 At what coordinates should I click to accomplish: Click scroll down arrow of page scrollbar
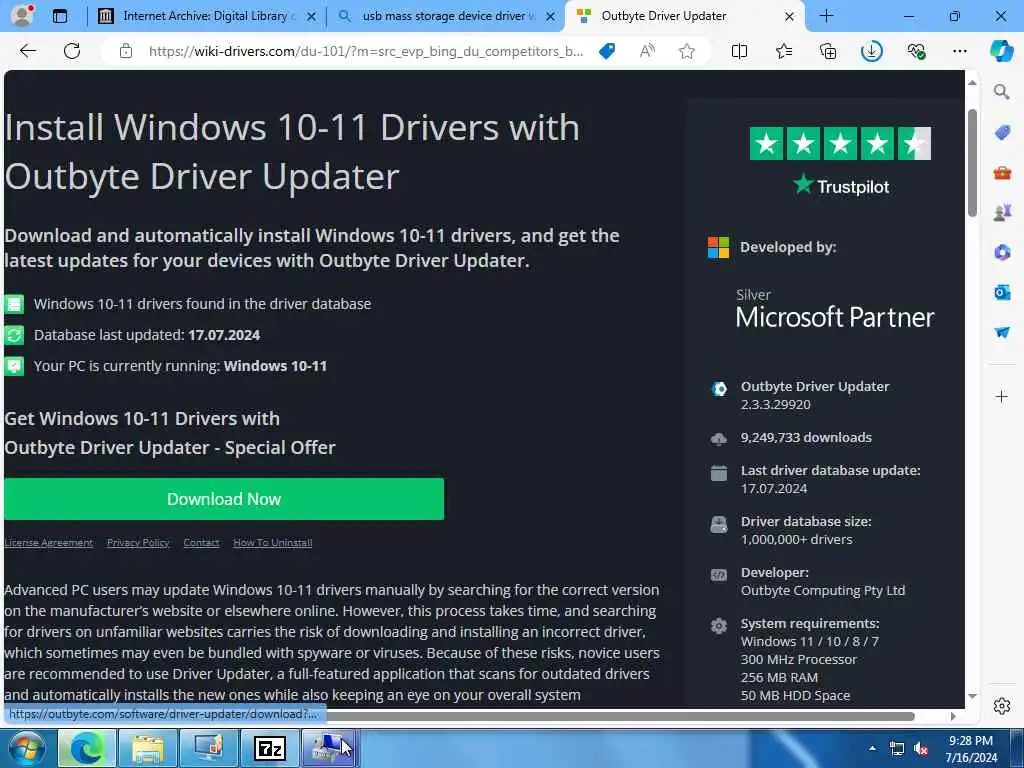point(972,696)
